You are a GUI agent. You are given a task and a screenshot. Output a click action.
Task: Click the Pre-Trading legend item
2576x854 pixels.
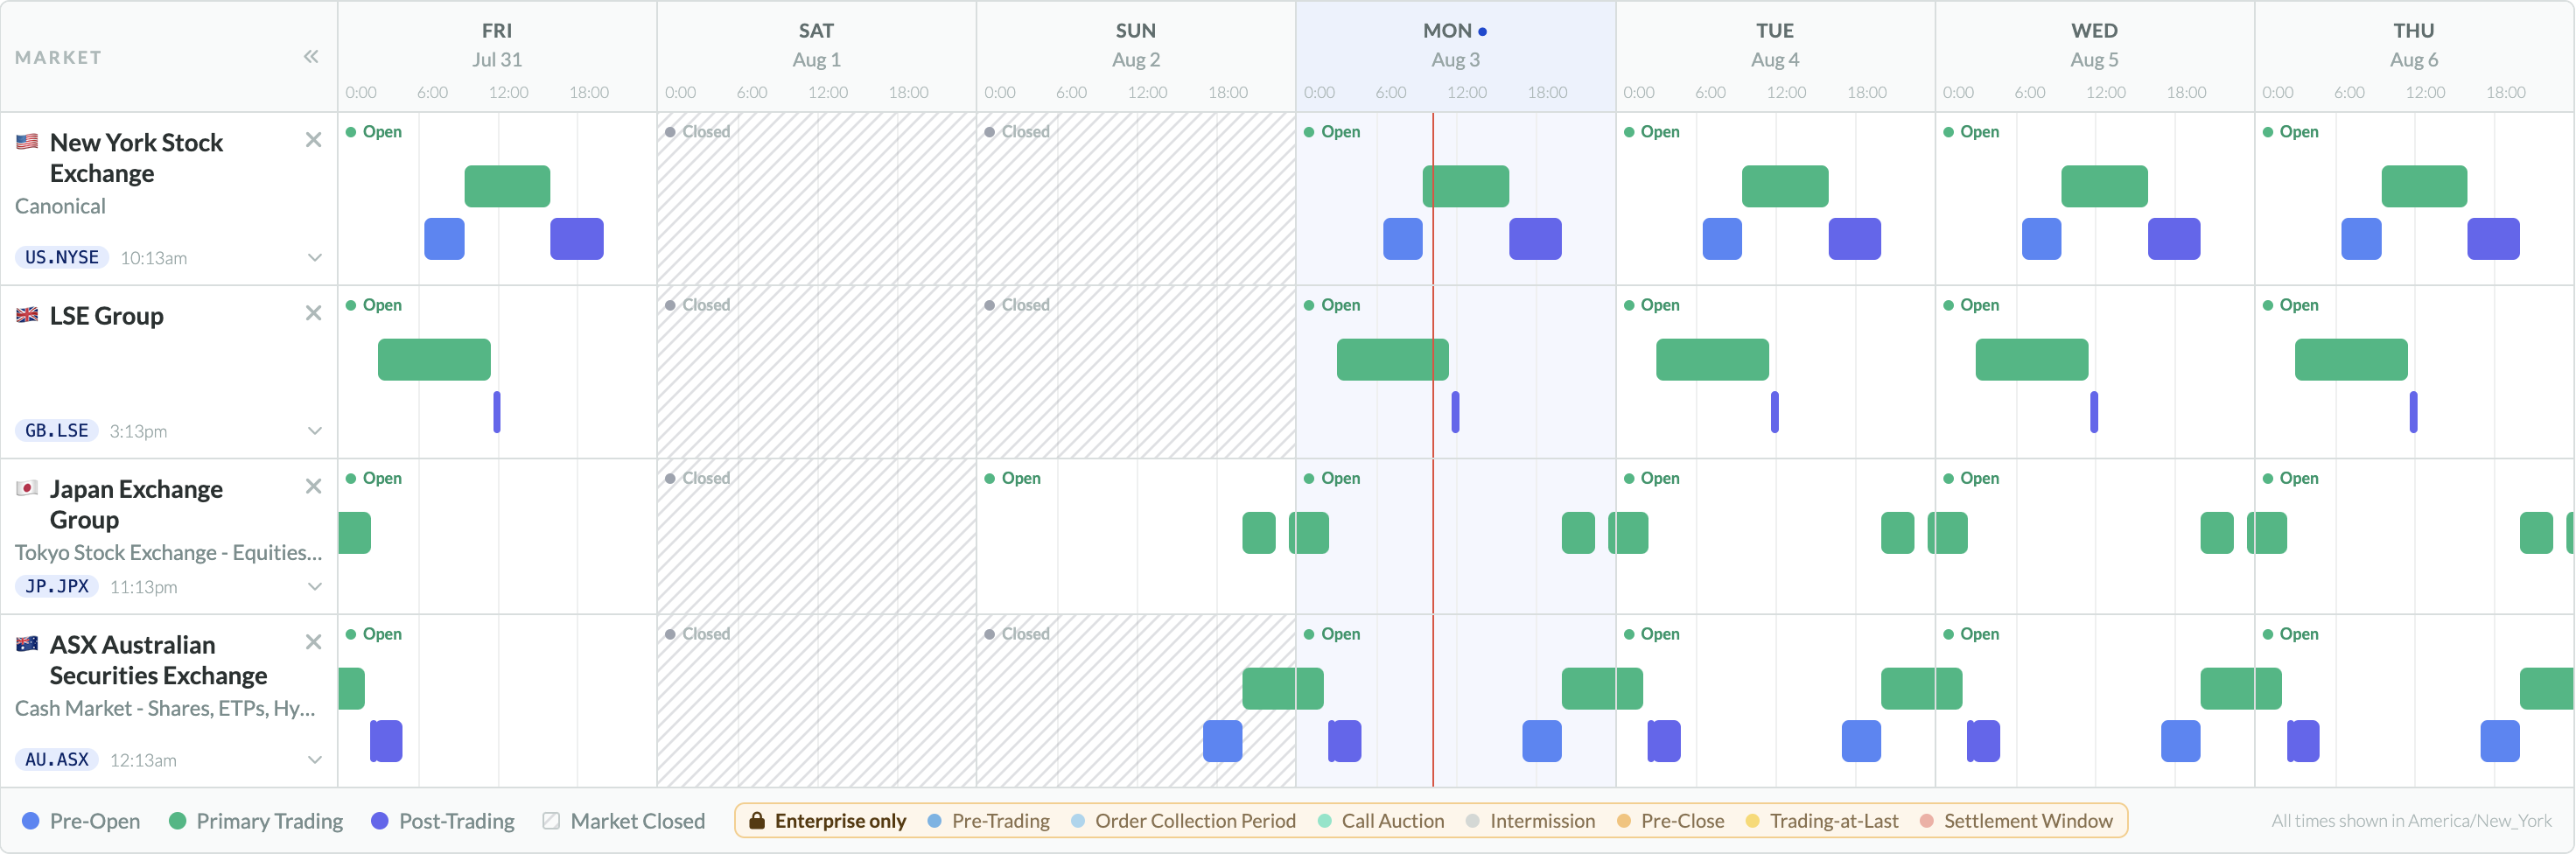click(x=989, y=821)
